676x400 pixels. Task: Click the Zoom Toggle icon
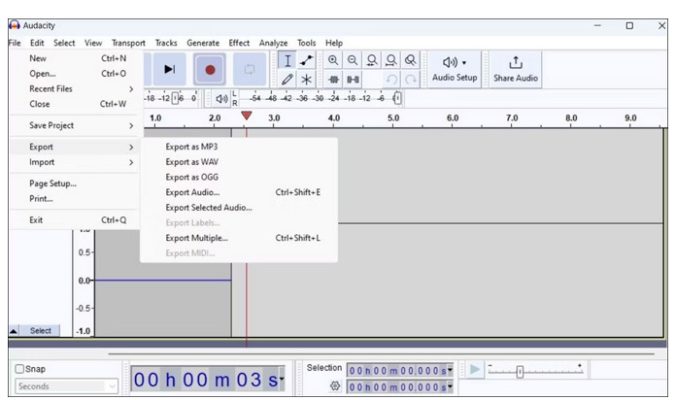tap(410, 60)
